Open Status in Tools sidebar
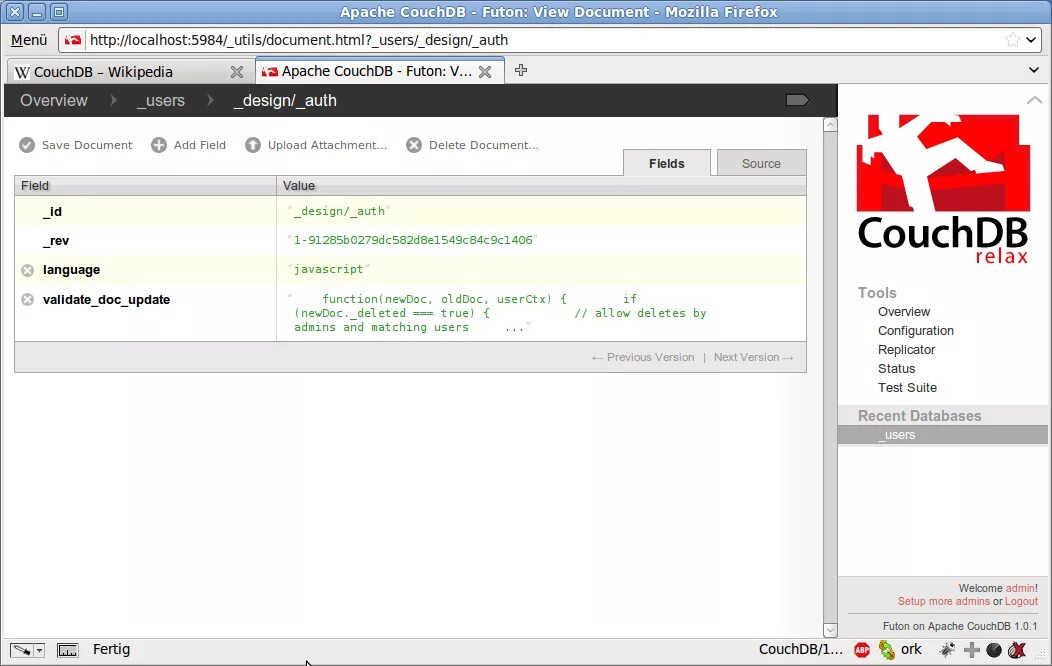1052x666 pixels. click(x=896, y=368)
